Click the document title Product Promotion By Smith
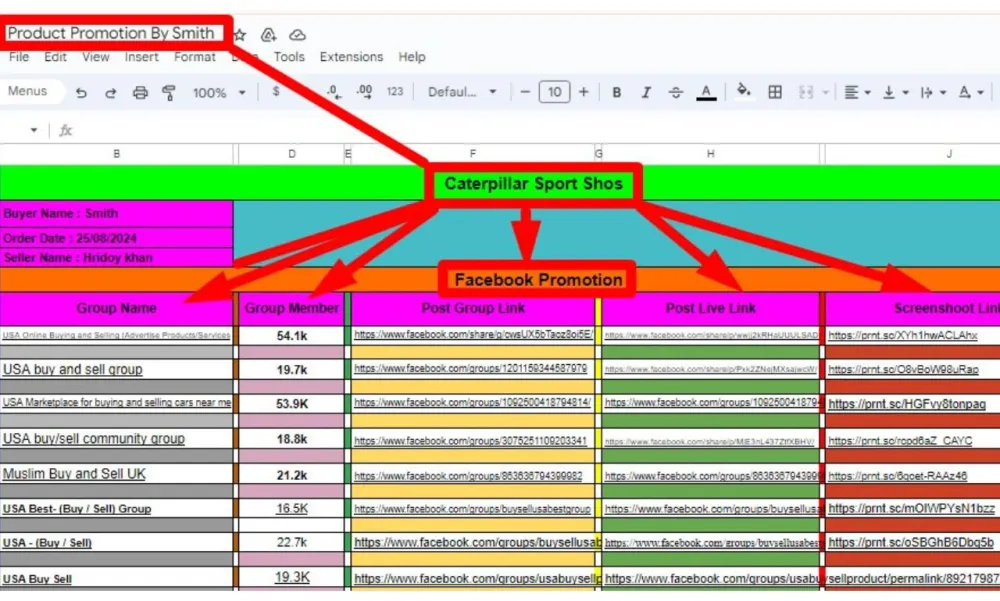This screenshot has width=1000, height=601. tap(111, 33)
